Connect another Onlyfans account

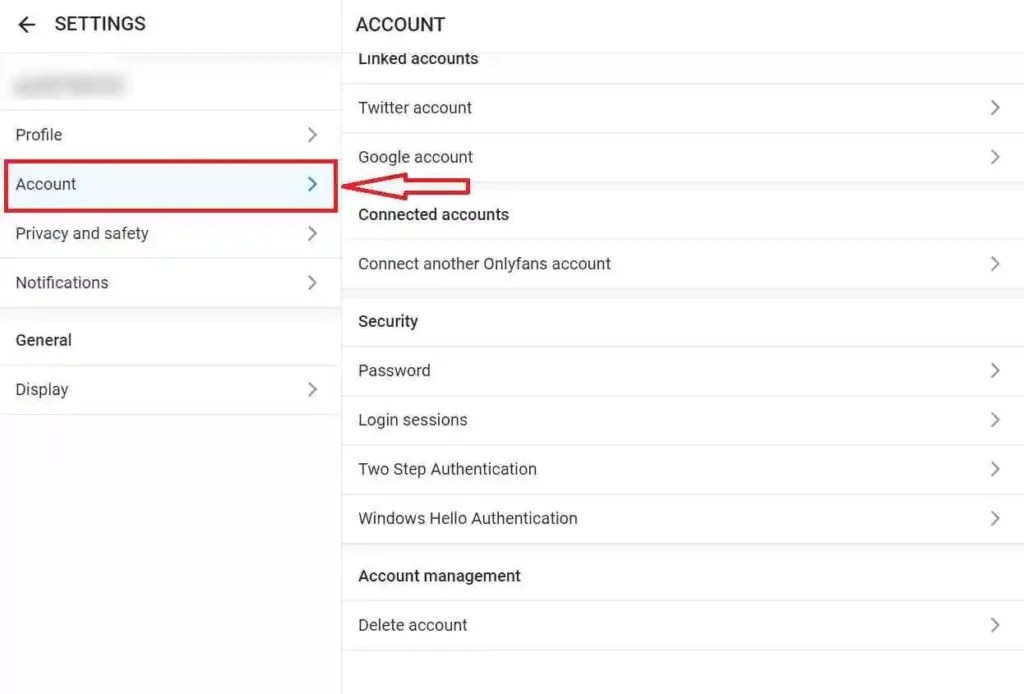click(x=682, y=264)
